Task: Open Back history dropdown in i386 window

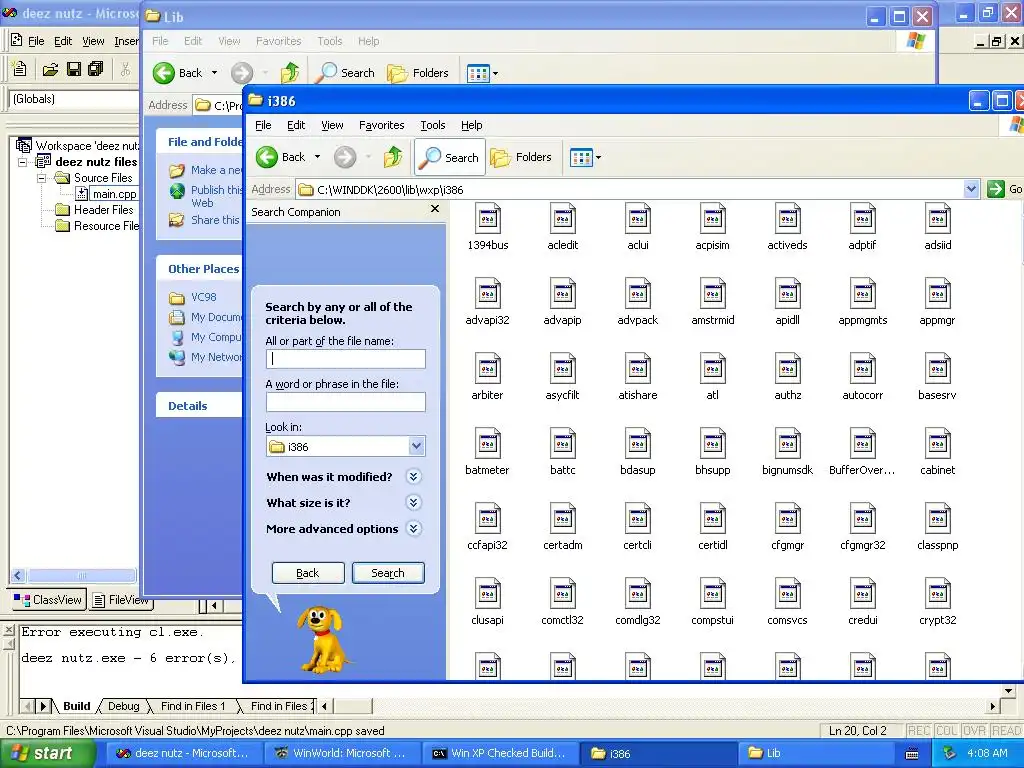Action: pos(317,157)
